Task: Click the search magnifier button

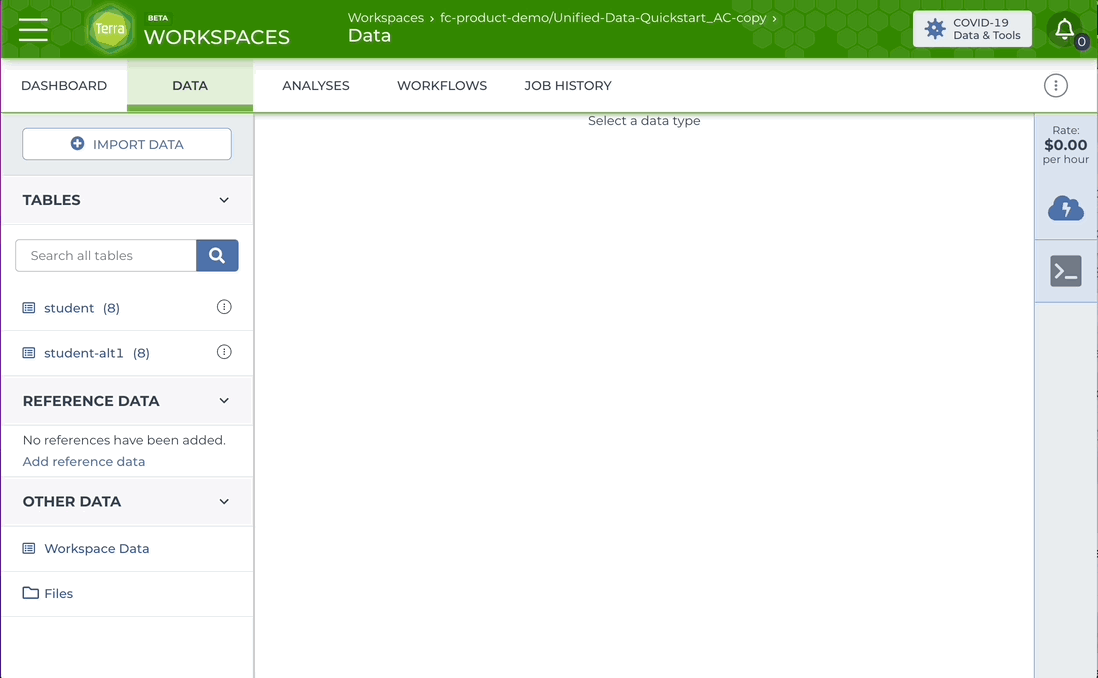Action: coord(217,256)
